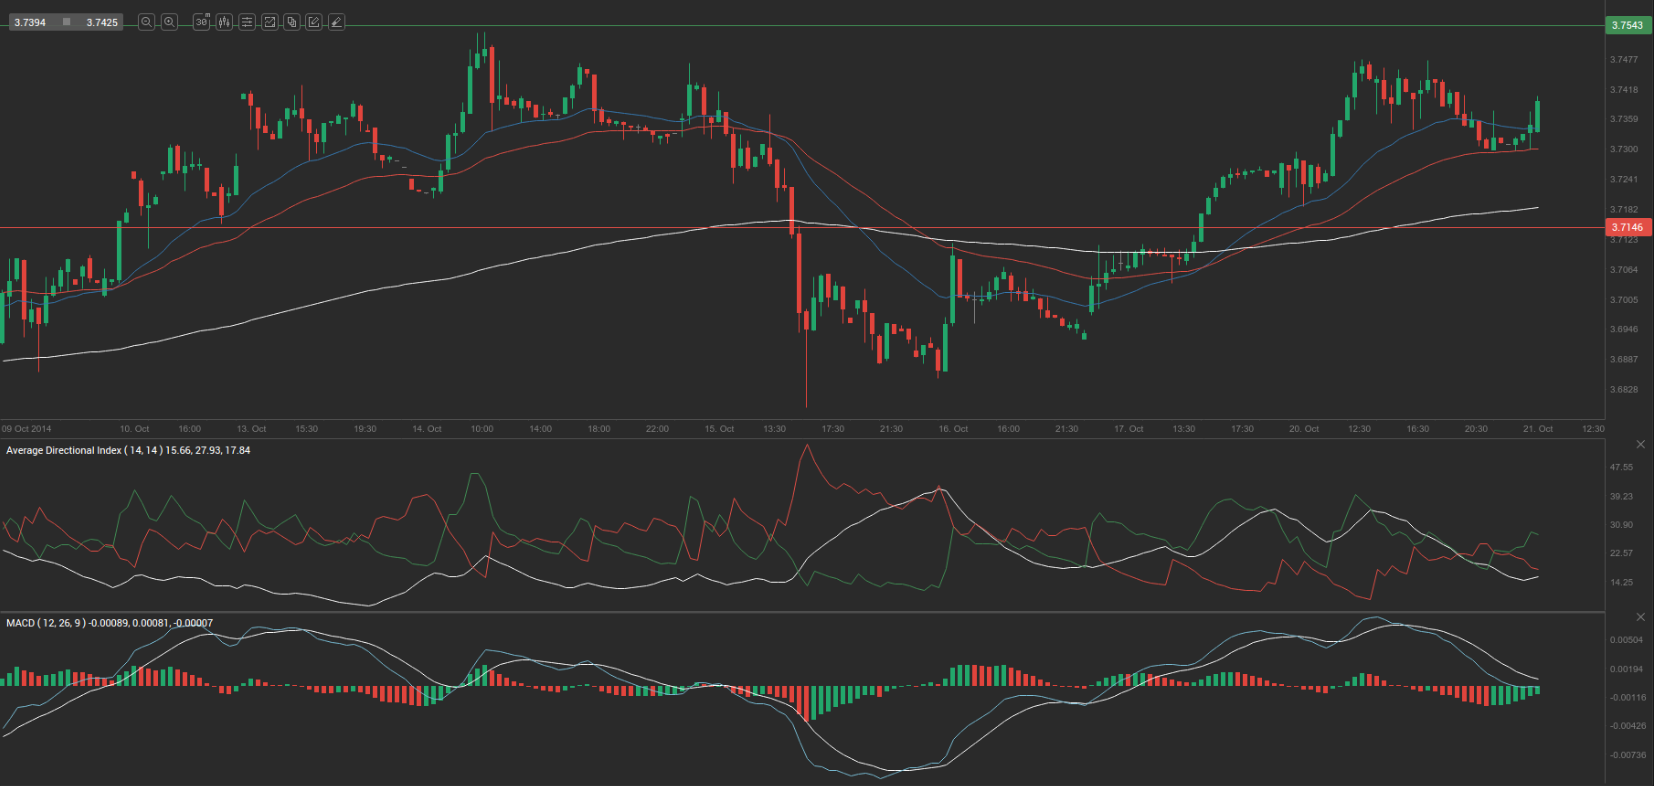Image resolution: width=1654 pixels, height=786 pixels.
Task: Close the MACD indicator panel
Action: tap(1640, 617)
